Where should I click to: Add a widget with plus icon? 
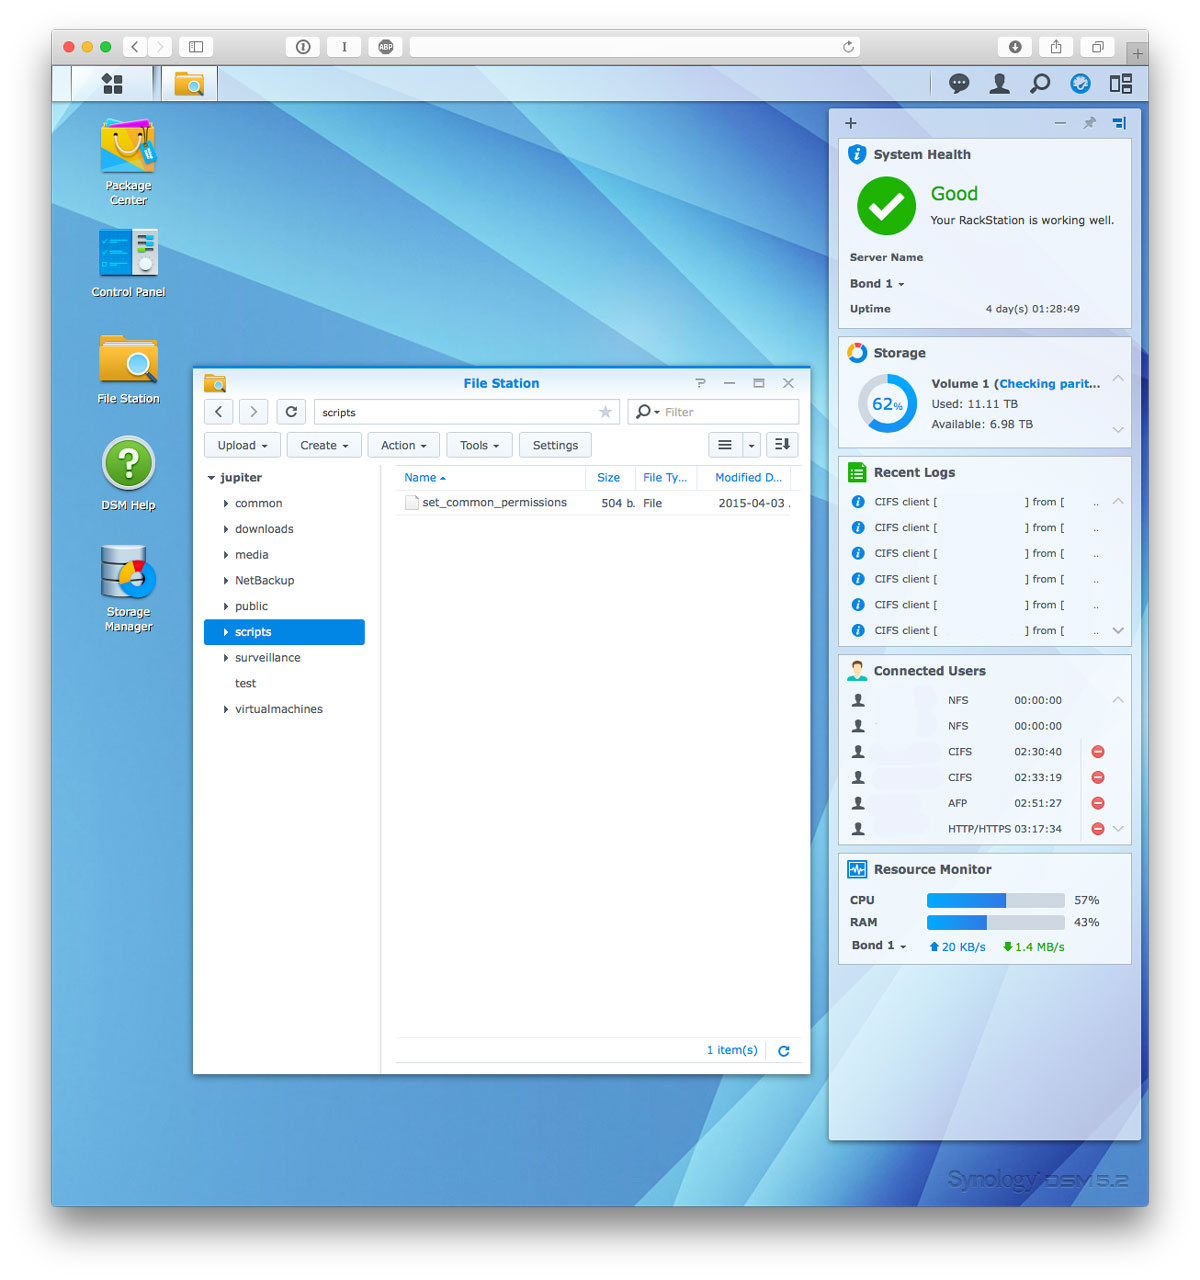(x=851, y=123)
